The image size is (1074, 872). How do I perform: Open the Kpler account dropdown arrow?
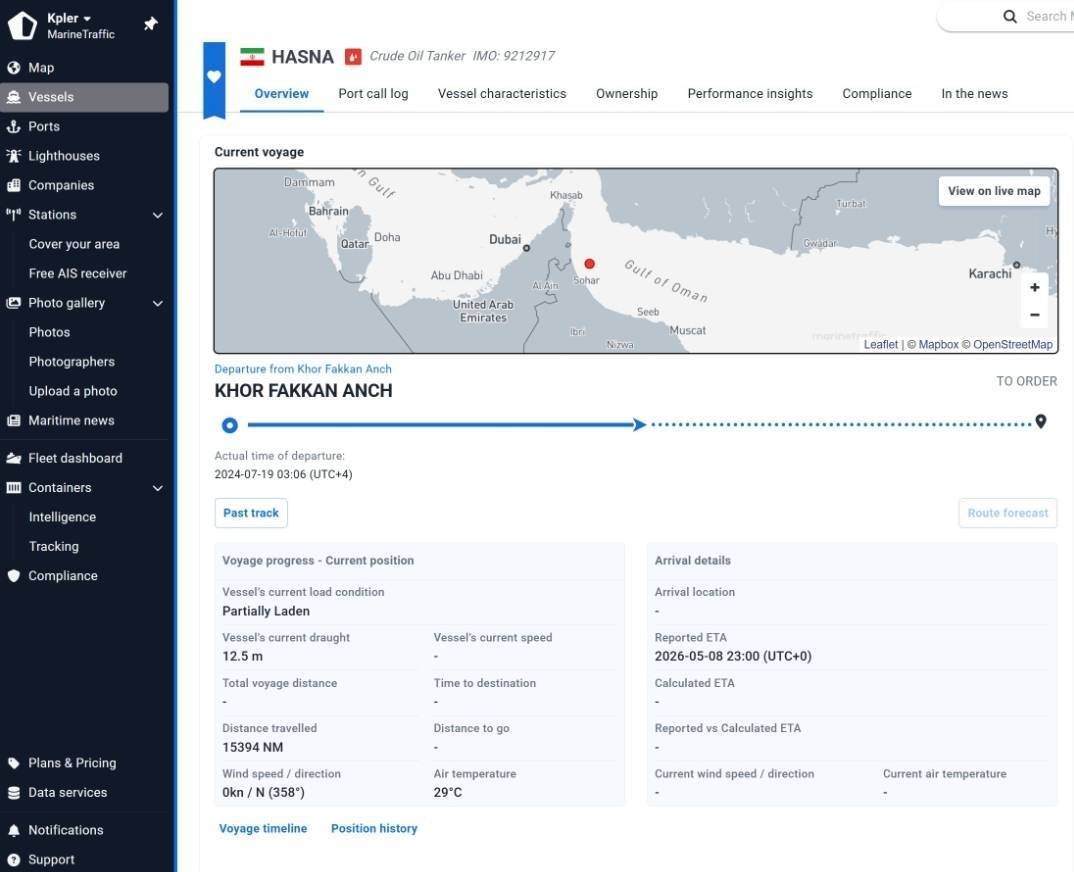87,19
